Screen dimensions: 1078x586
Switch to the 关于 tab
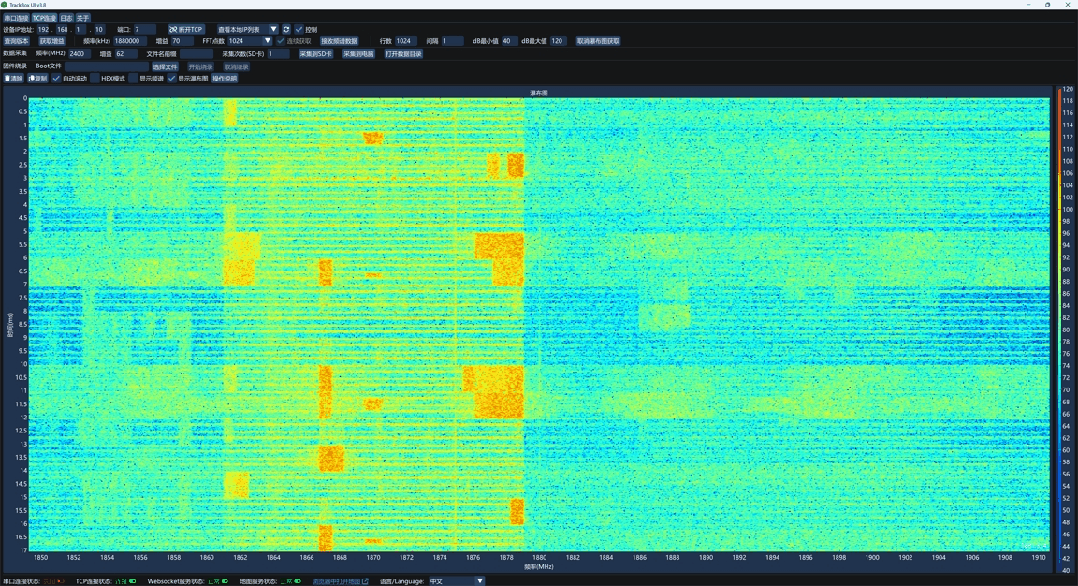click(82, 18)
